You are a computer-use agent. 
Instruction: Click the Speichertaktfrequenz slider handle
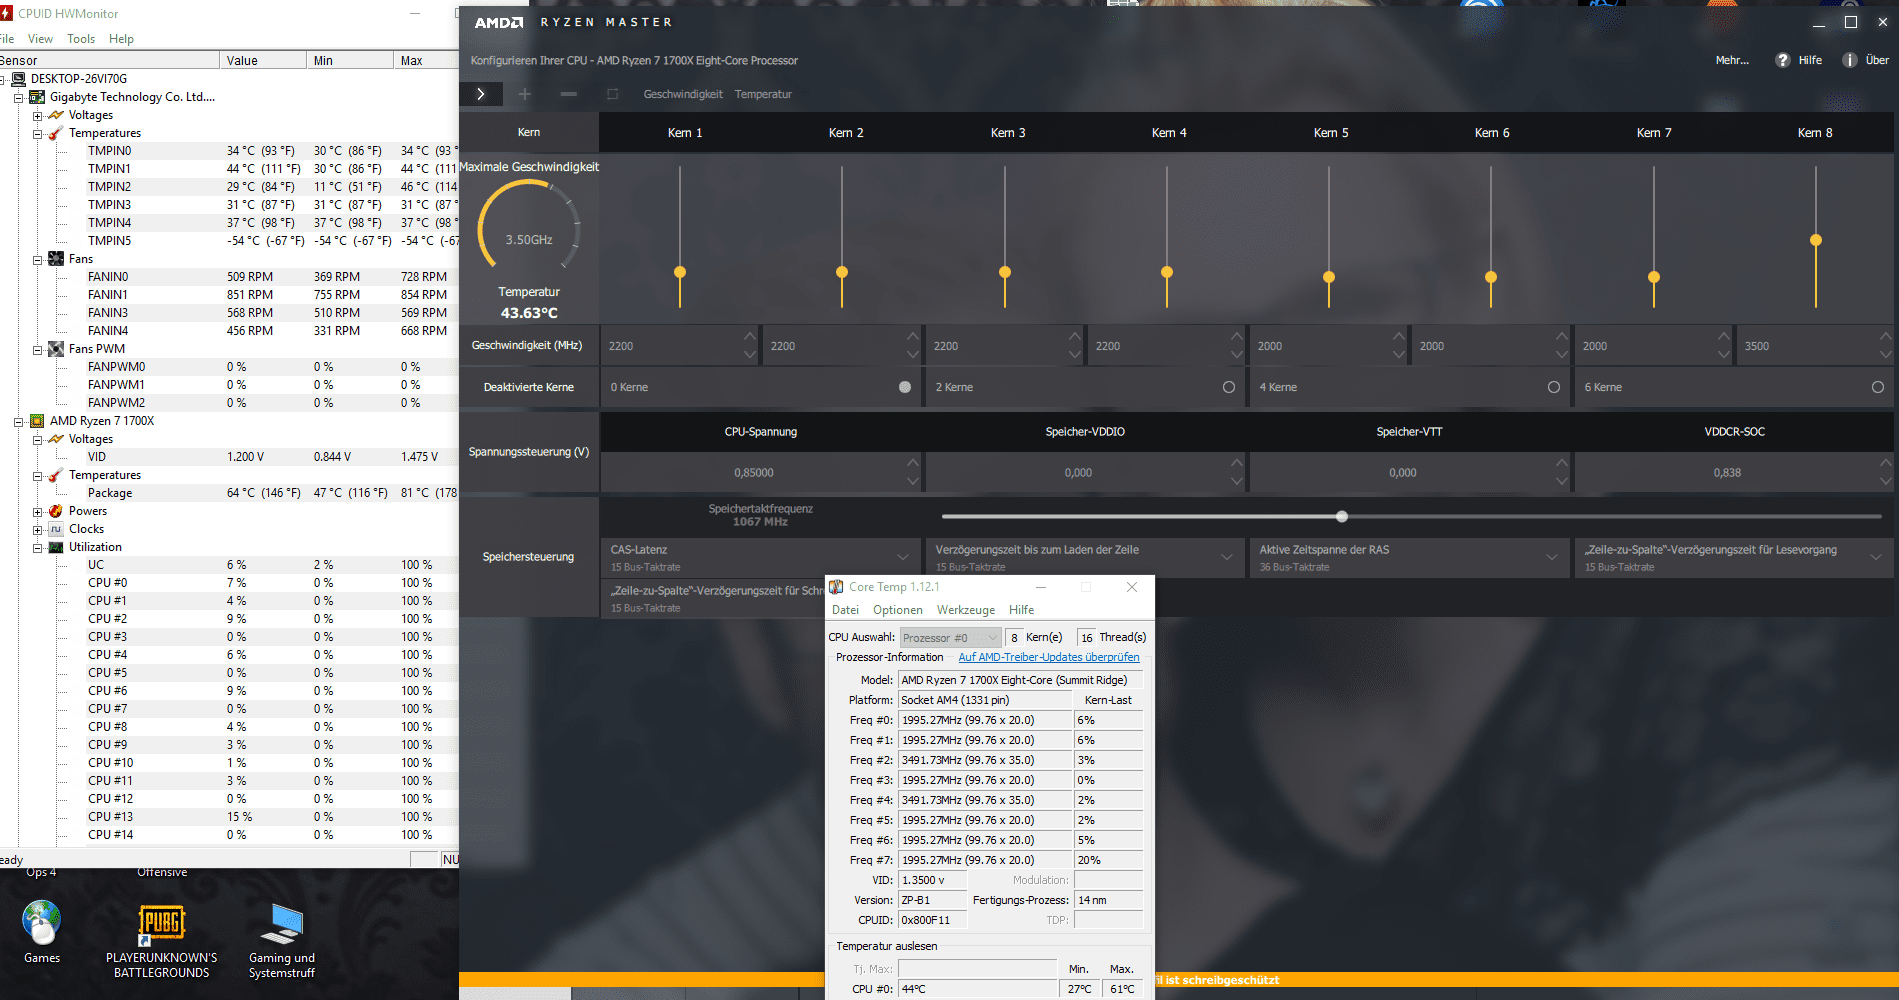tap(1342, 517)
